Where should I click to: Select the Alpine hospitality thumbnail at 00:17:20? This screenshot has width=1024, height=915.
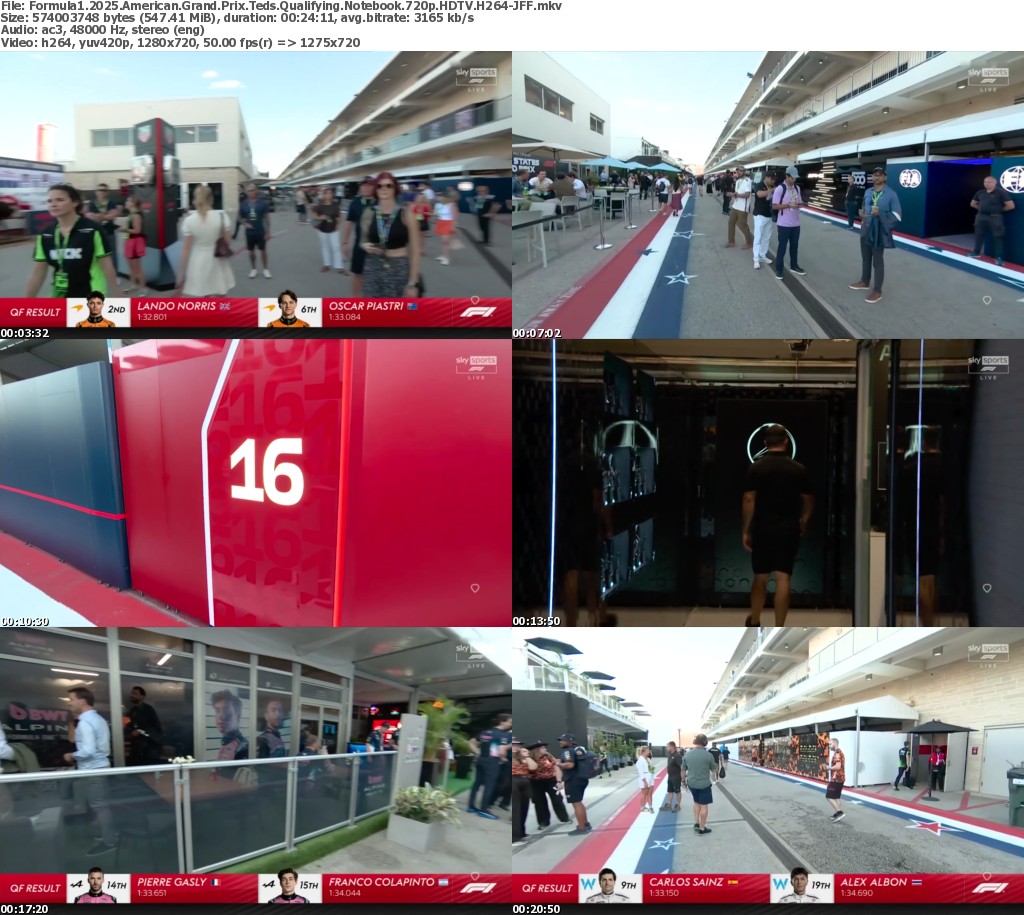(x=255, y=750)
